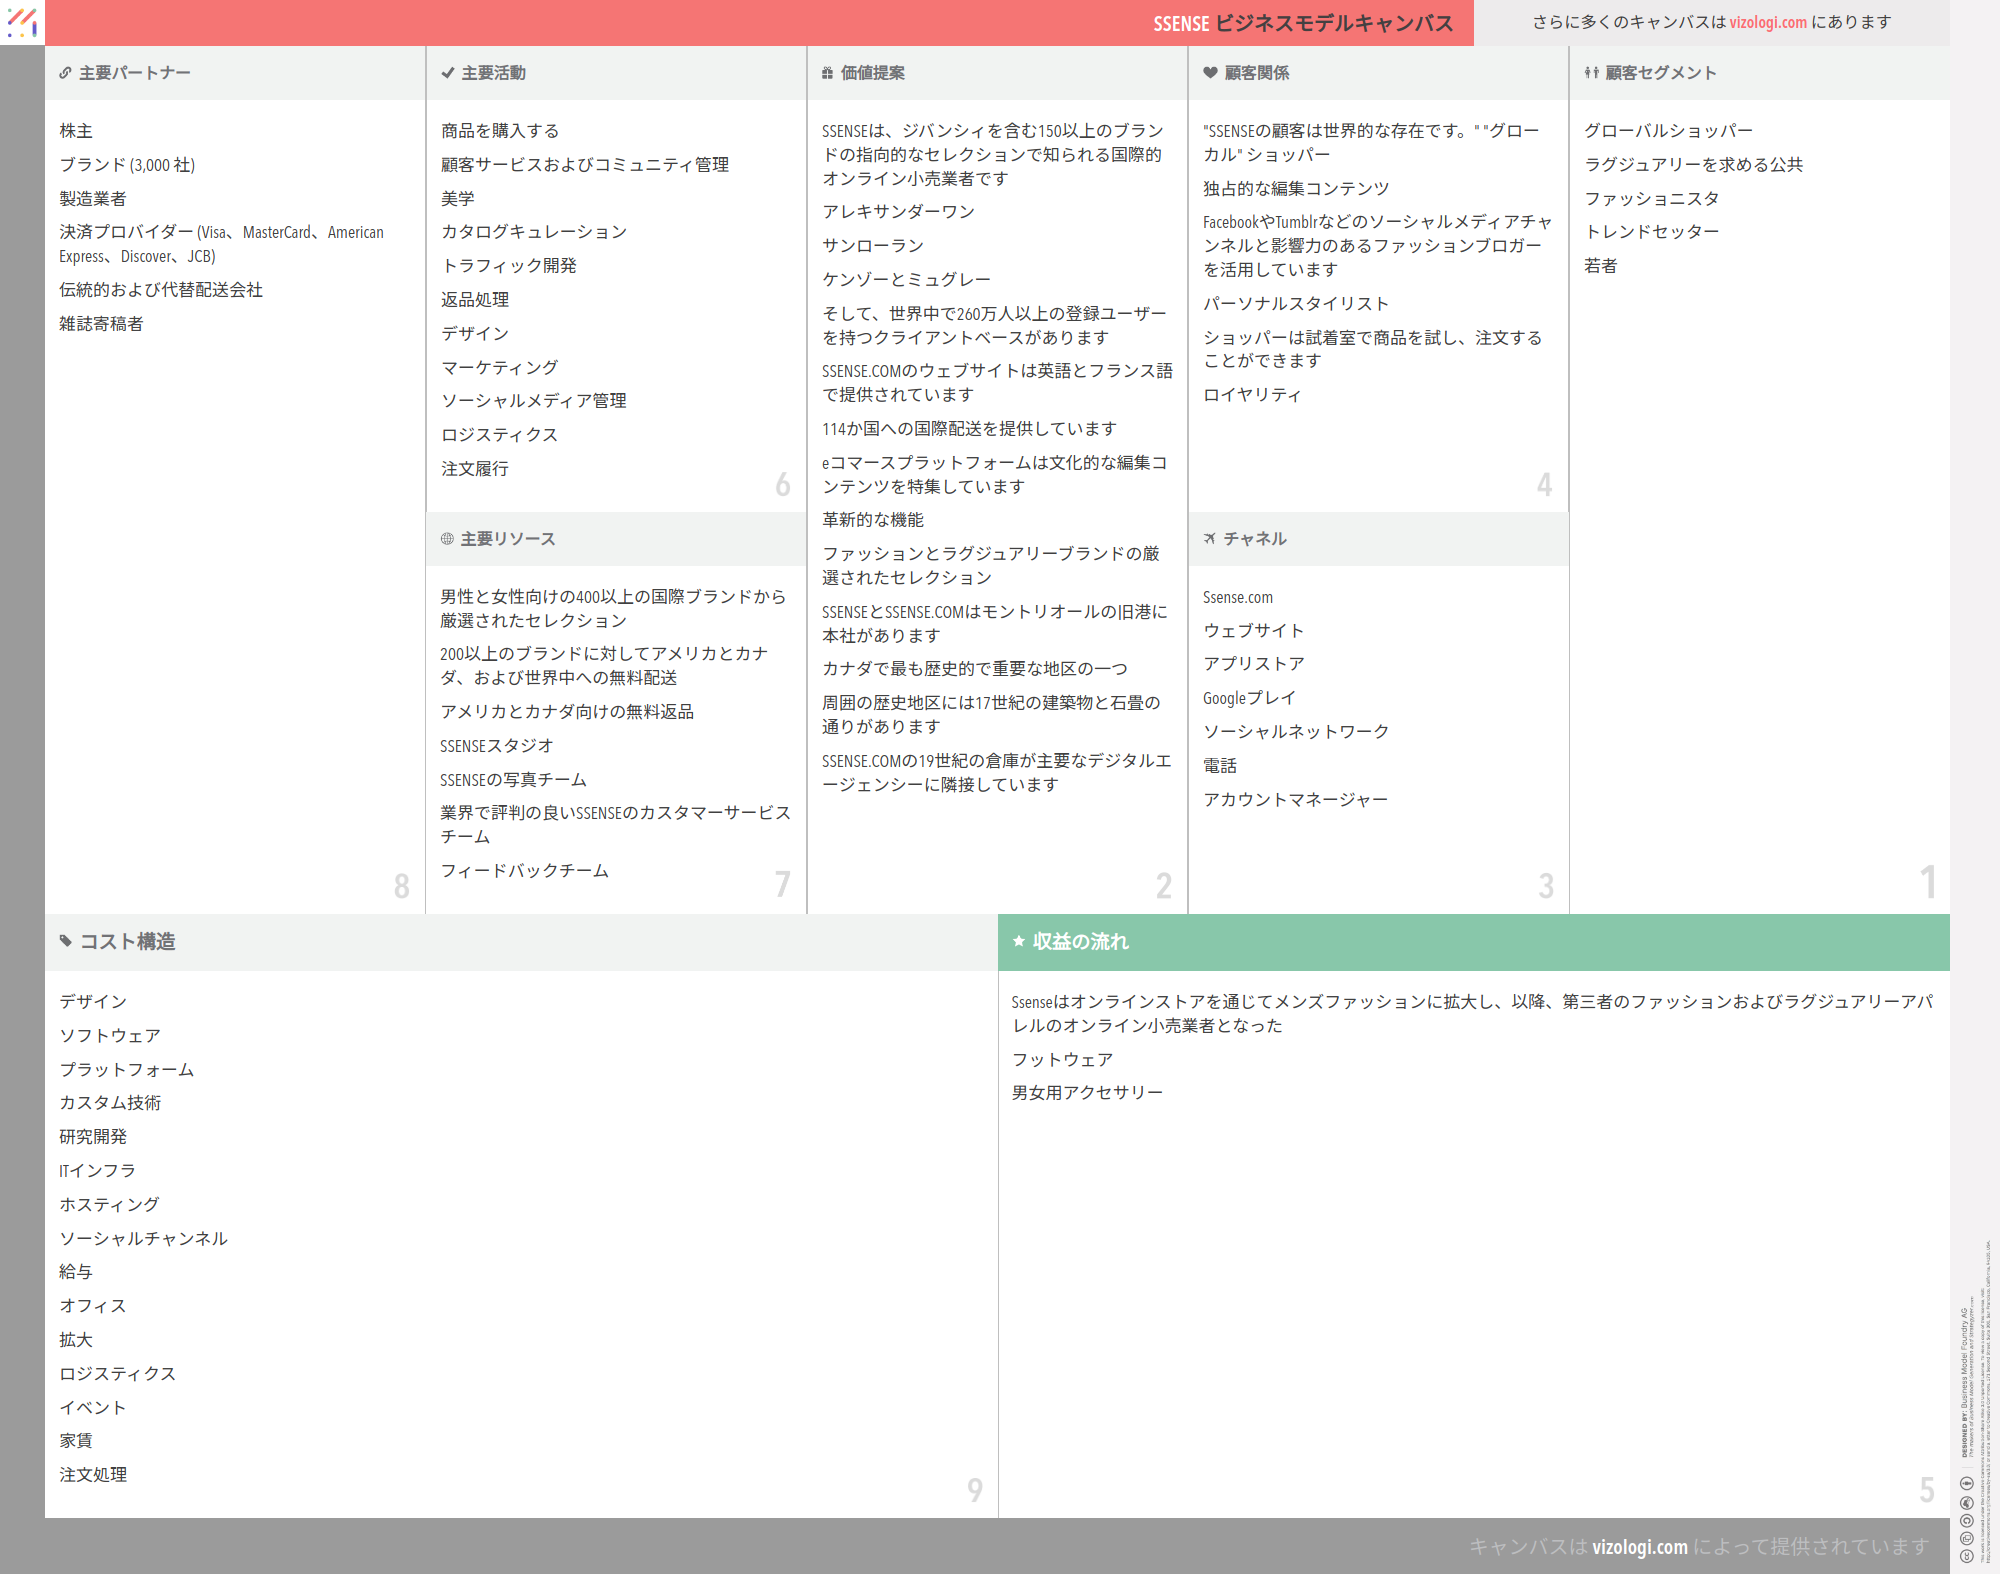2000x1574 pixels.
Task: Open vizologi.com link in bottom footer
Action: point(1639,1547)
